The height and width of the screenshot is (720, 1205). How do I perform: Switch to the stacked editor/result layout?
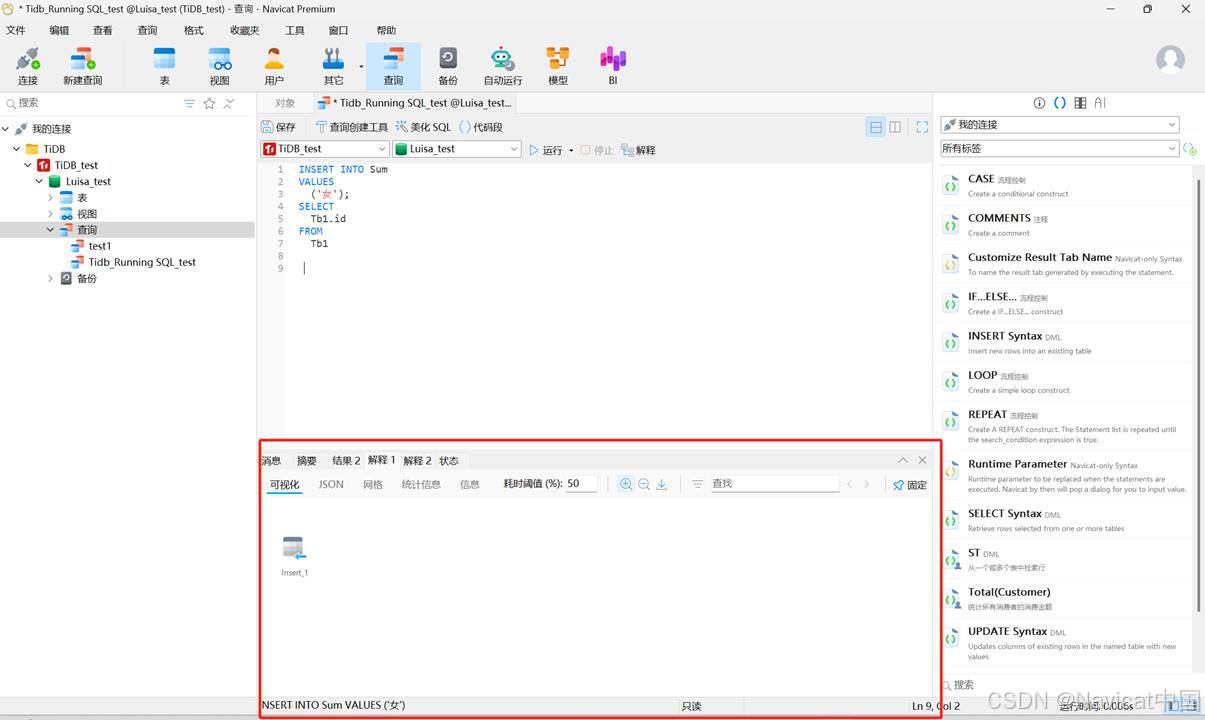tap(876, 127)
